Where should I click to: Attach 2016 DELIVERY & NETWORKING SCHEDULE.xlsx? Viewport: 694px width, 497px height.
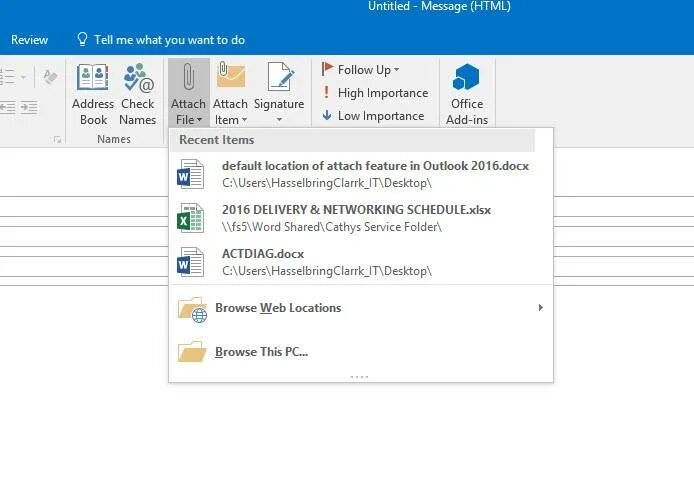[361, 218]
